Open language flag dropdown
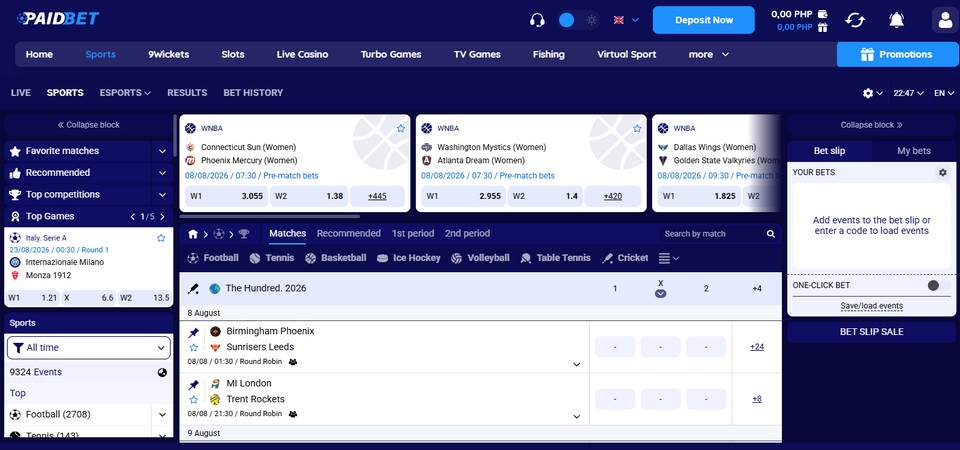The height and width of the screenshot is (450, 960). click(x=626, y=20)
